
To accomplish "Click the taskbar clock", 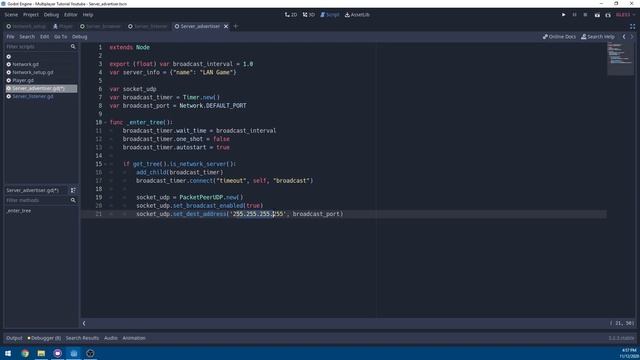I will point(629,353).
